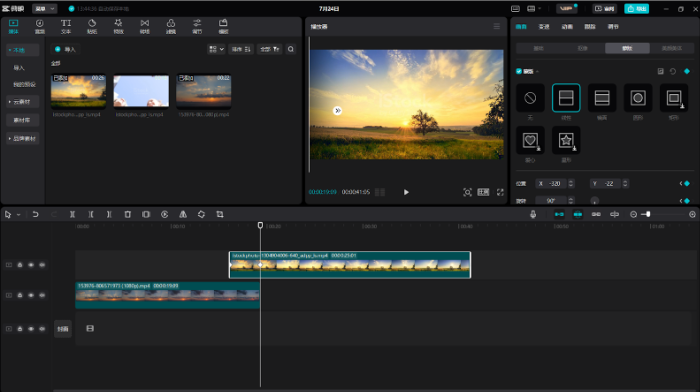Select the Basic (基础) sub-tab
This screenshot has height=392, width=700.
[x=538, y=48]
